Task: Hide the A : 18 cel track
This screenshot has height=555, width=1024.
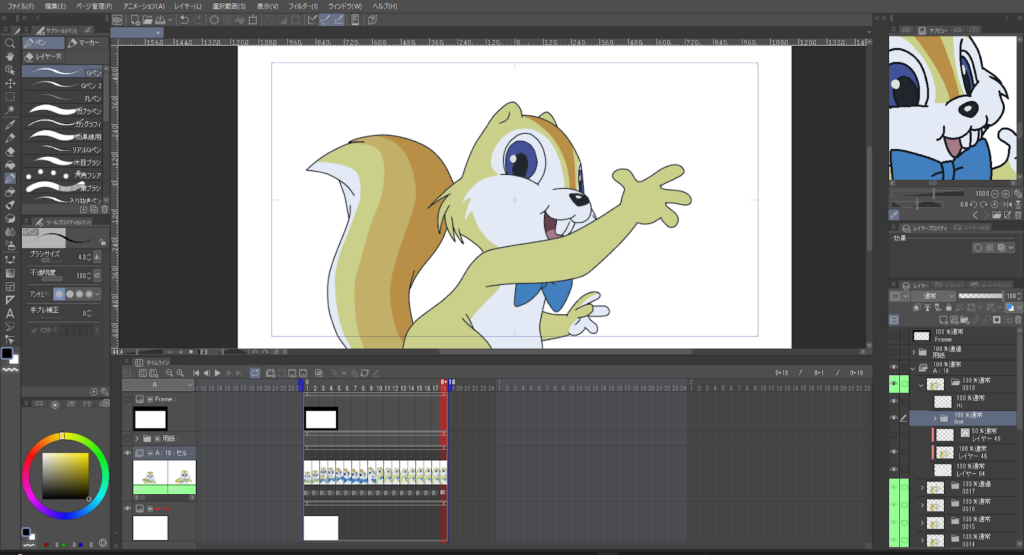Action: coord(127,453)
